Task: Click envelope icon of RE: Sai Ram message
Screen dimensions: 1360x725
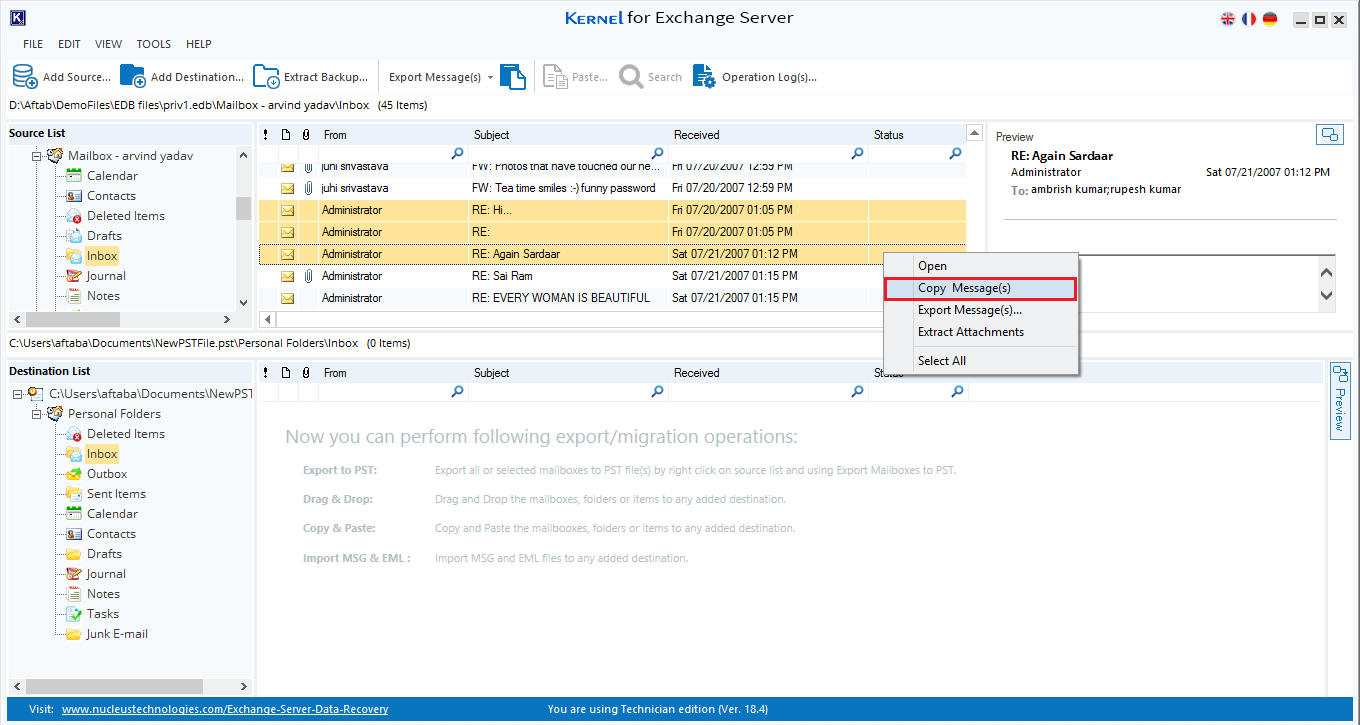Action: click(x=287, y=276)
